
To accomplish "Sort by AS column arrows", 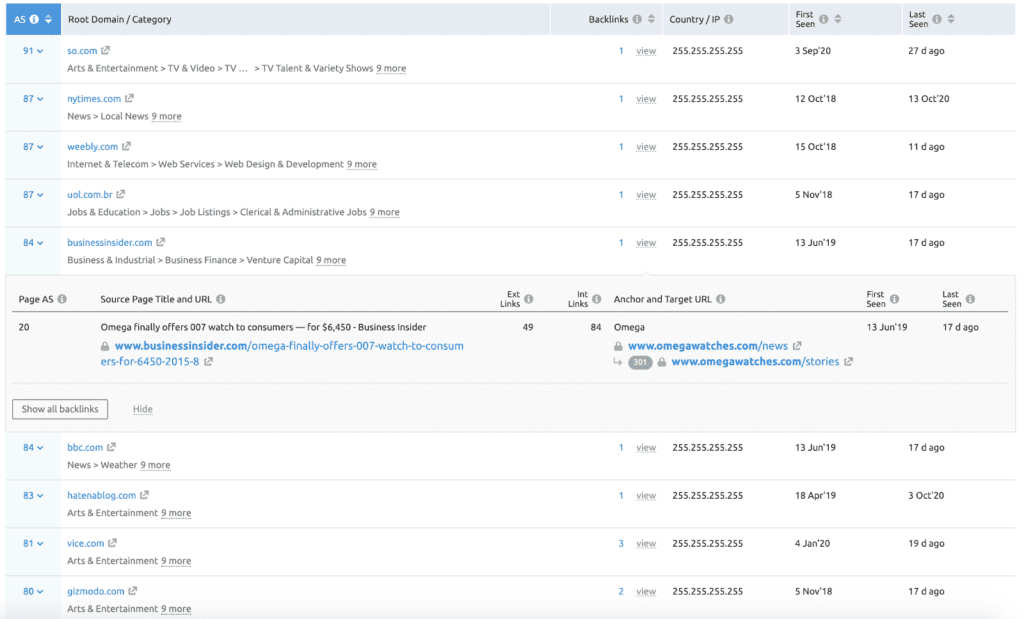I will click(48, 19).
